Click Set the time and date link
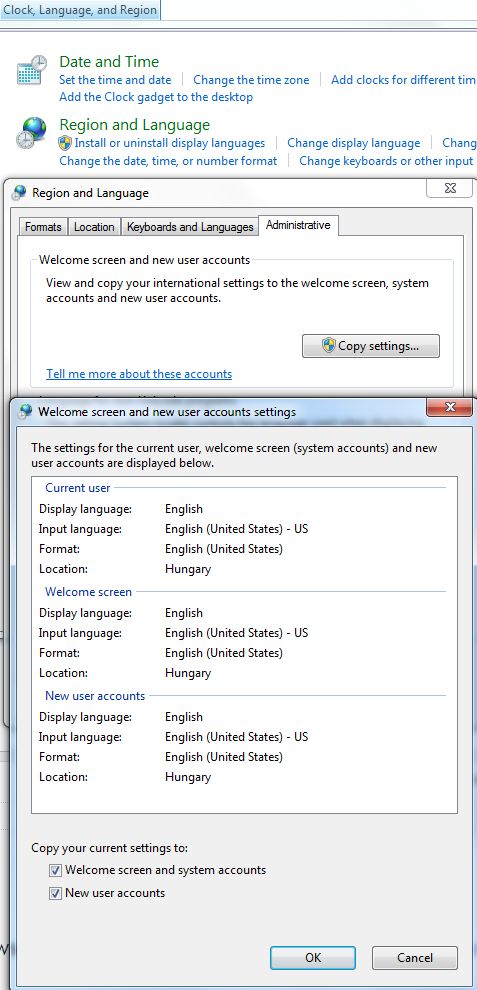The width and height of the screenshot is (477, 990). point(115,80)
